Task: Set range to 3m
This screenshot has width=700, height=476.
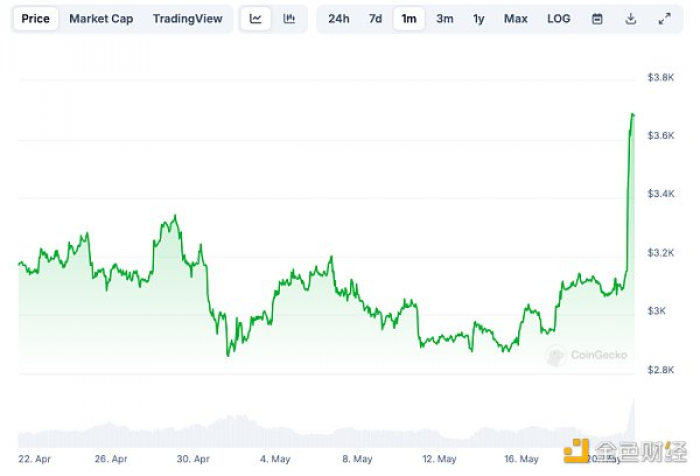Action: point(445,19)
